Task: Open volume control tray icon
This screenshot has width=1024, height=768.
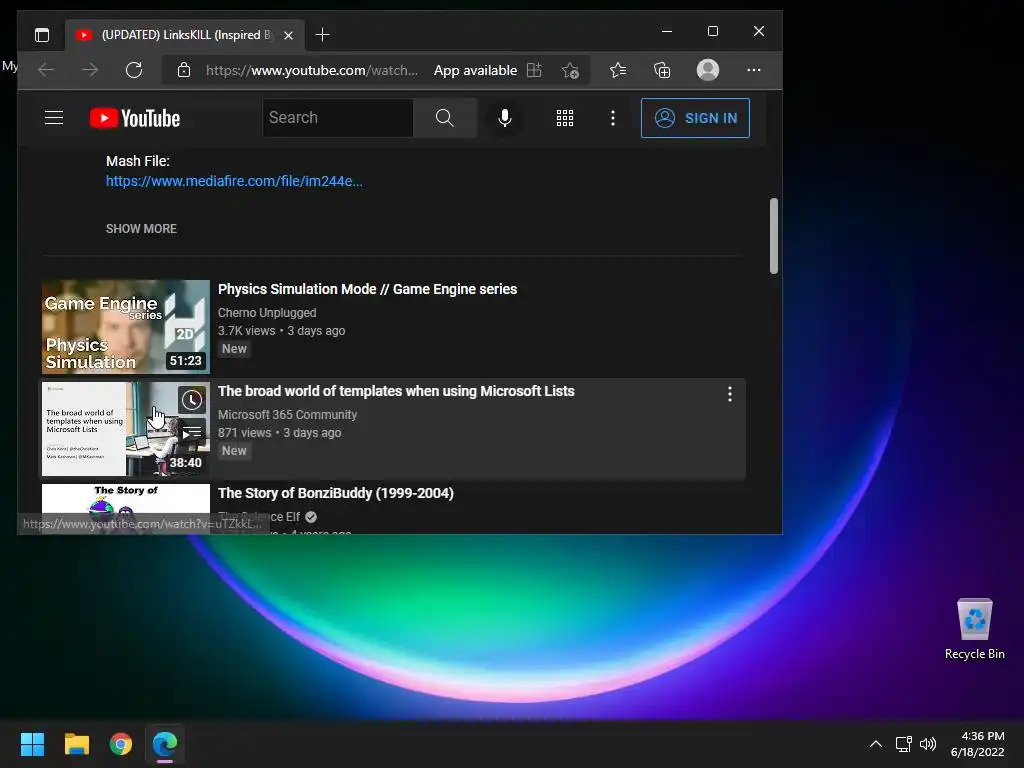Action: click(927, 744)
